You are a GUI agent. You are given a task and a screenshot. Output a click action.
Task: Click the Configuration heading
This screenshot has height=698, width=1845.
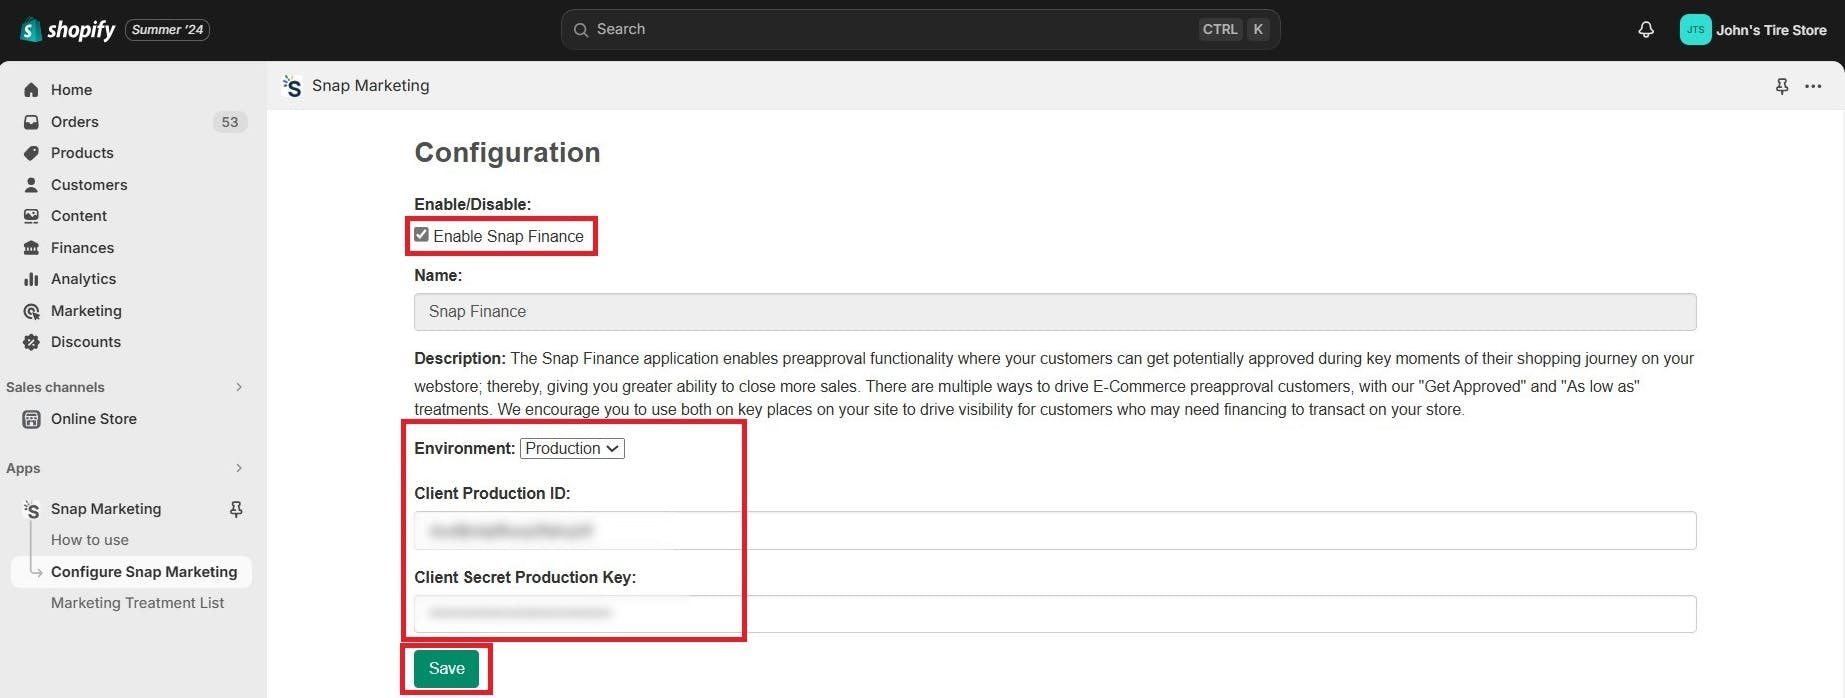507,153
